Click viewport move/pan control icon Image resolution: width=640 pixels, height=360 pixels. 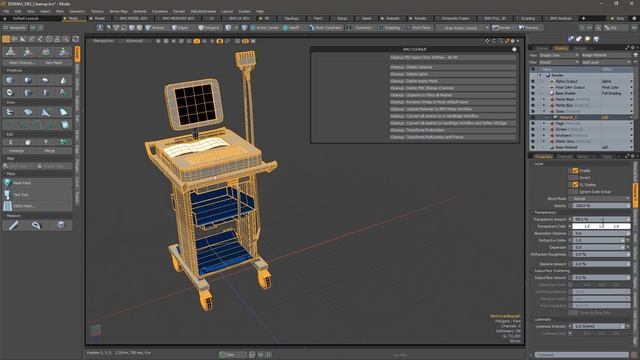(x=487, y=41)
